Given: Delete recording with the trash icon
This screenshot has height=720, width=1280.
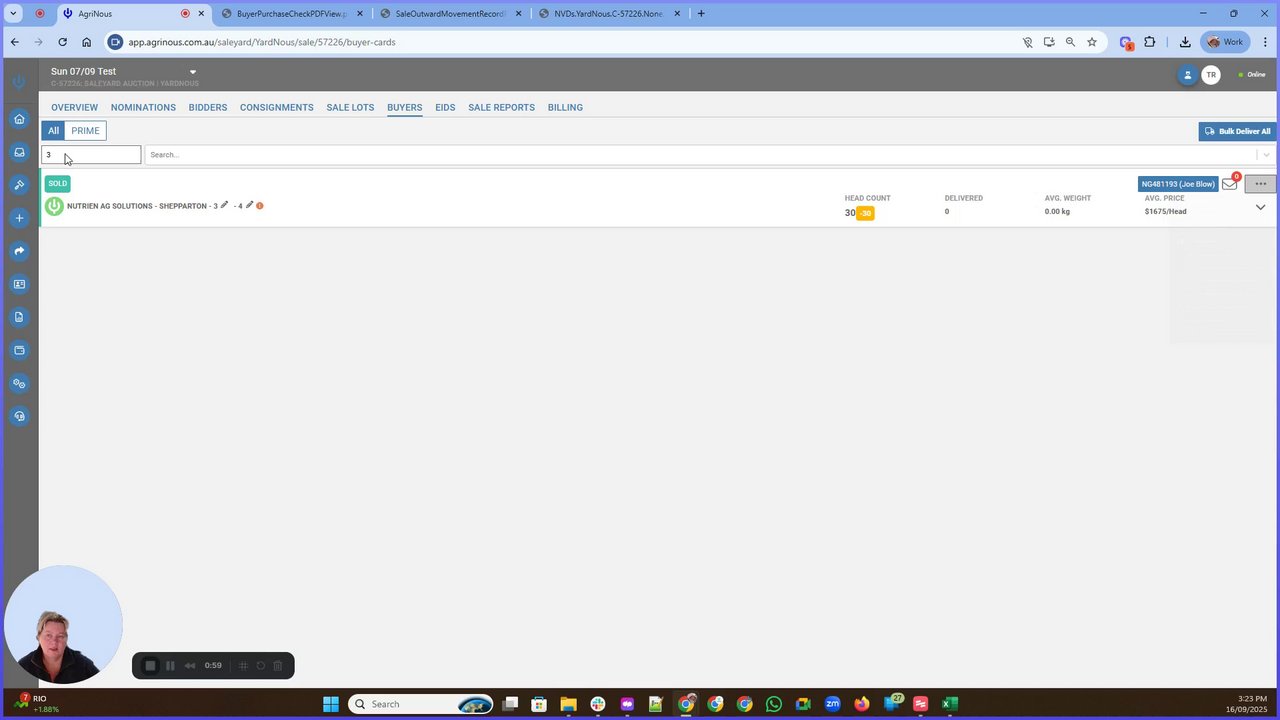Looking at the screenshot, I should pyautogui.click(x=278, y=666).
